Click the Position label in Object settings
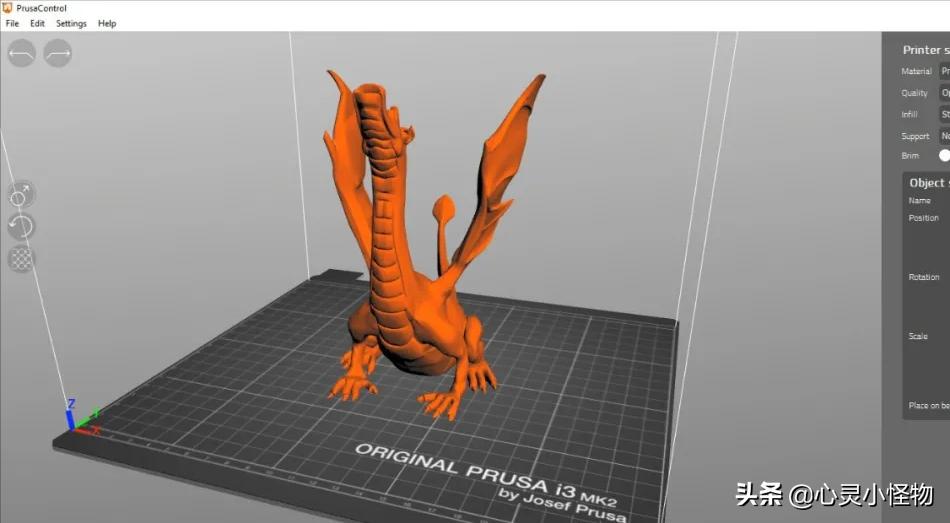Image resolution: width=950 pixels, height=523 pixels. pos(923,218)
